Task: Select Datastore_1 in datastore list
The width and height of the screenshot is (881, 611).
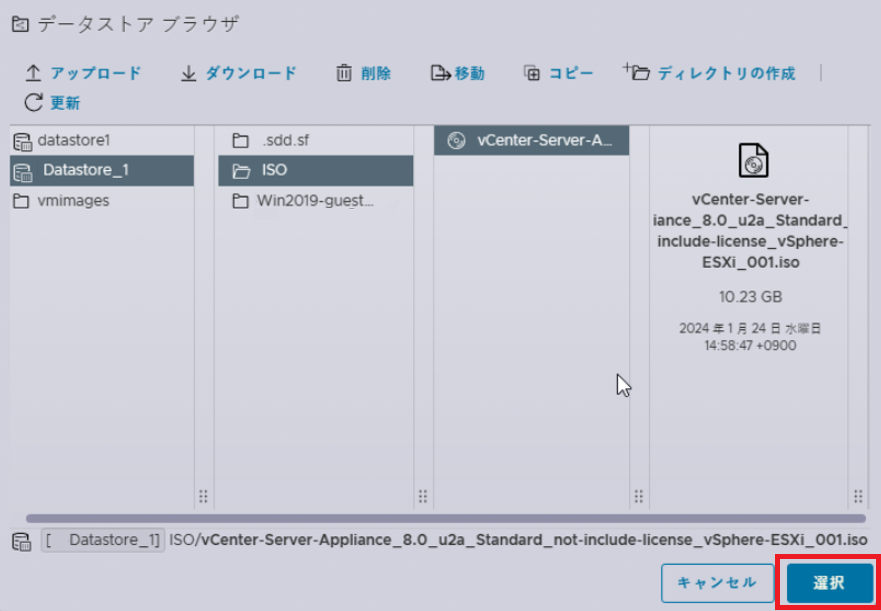Action: point(102,170)
